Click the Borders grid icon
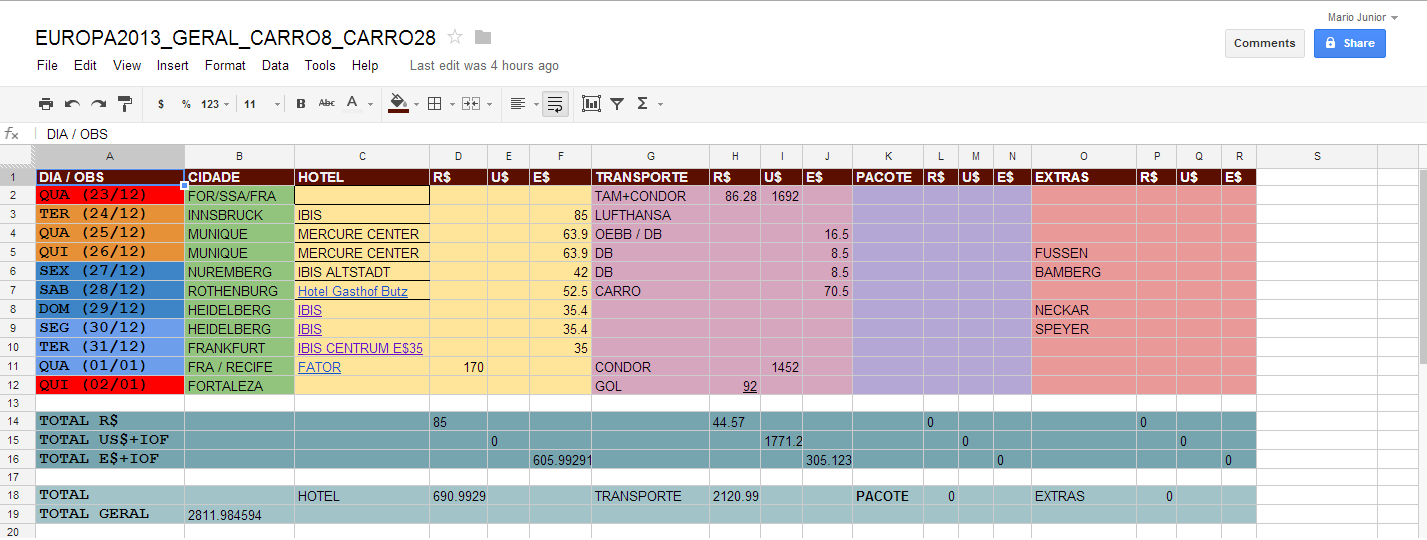The image size is (1427, 540). tap(434, 104)
